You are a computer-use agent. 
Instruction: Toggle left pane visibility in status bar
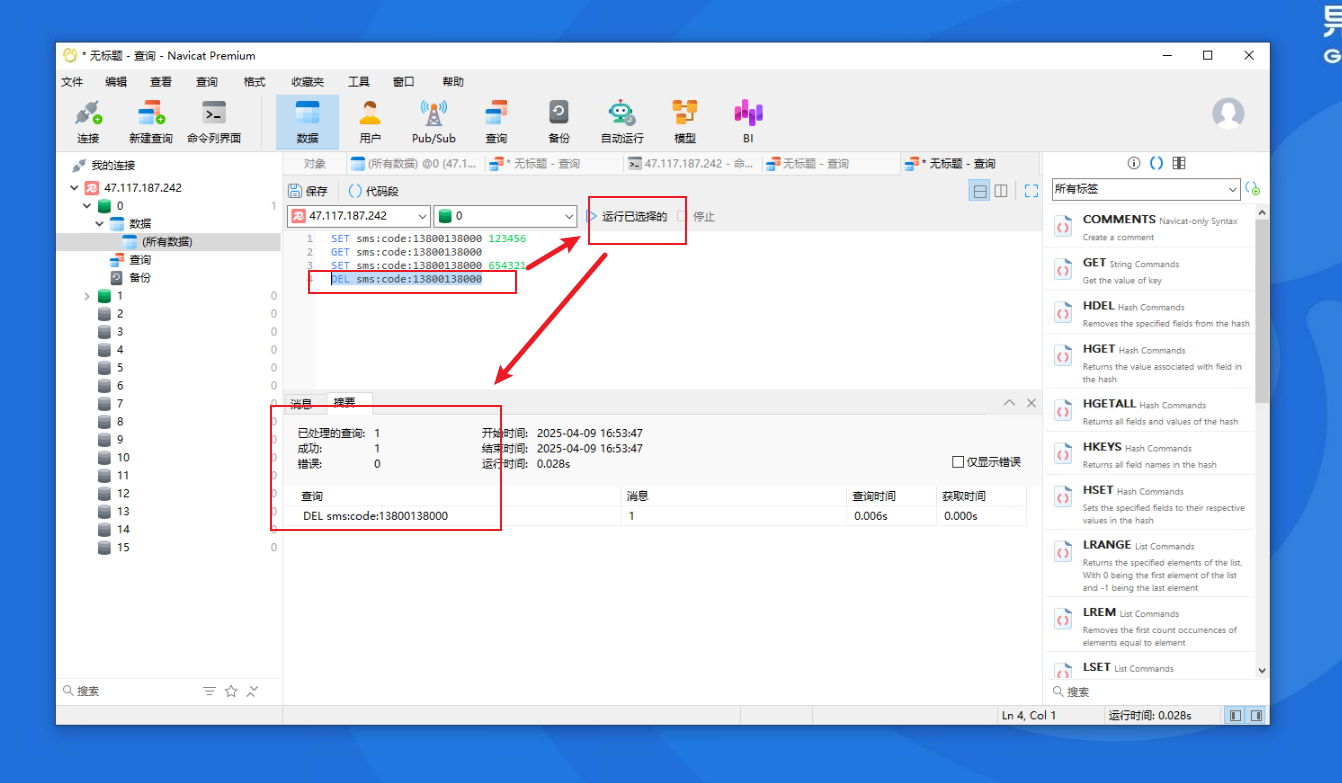(1236, 715)
